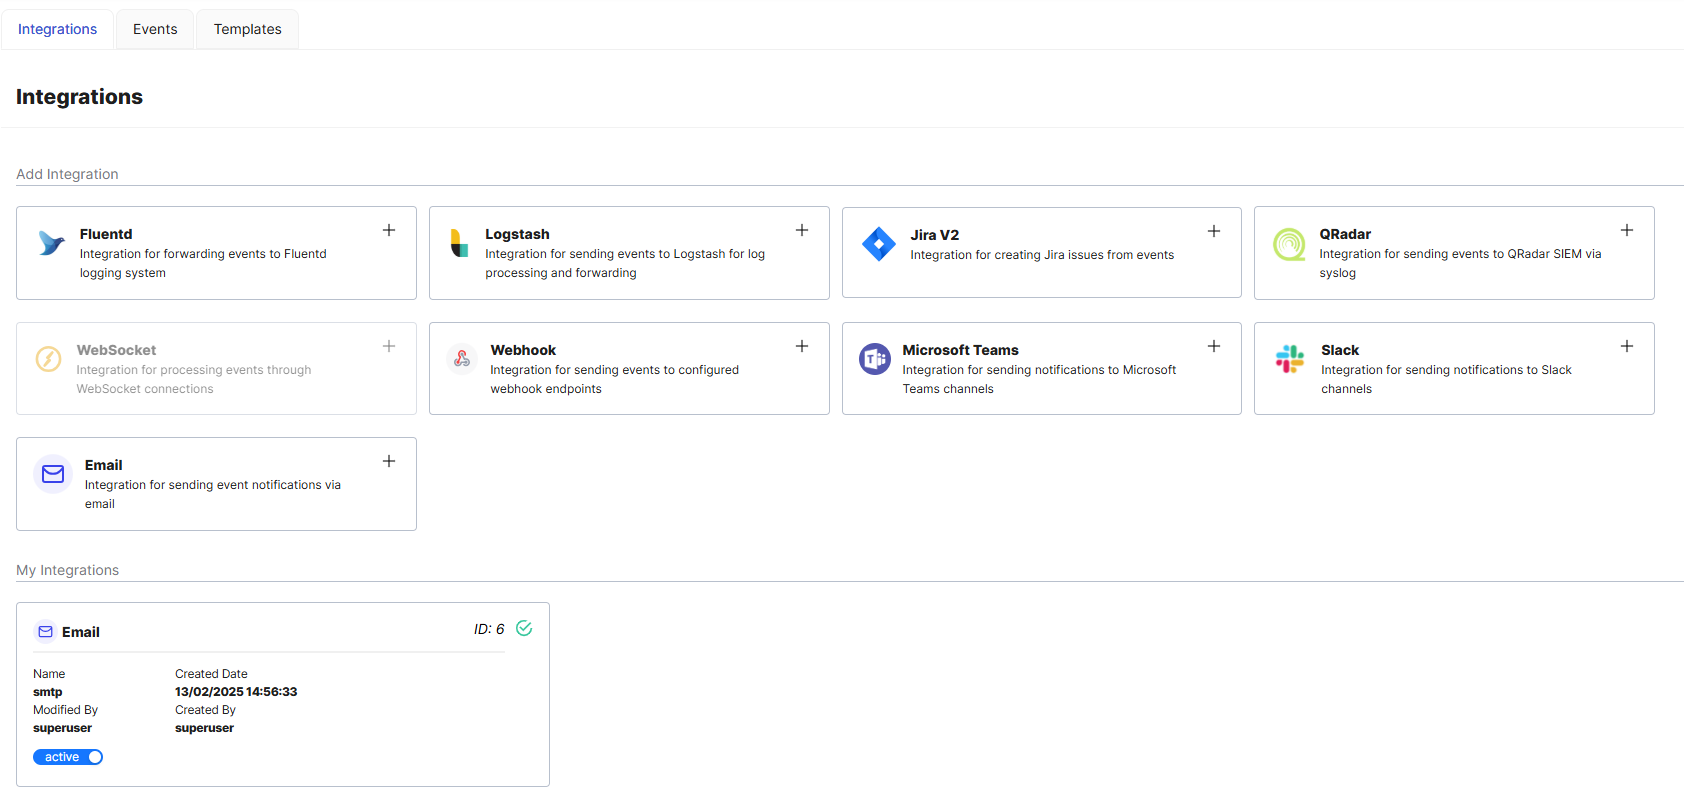Viewport: 1684px width, 807px height.
Task: Click the Logstash logo icon
Action: click(459, 243)
